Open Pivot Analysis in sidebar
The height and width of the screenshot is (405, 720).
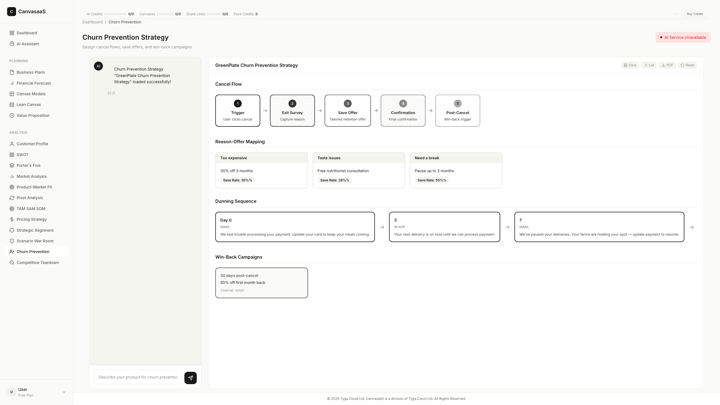tap(37, 198)
